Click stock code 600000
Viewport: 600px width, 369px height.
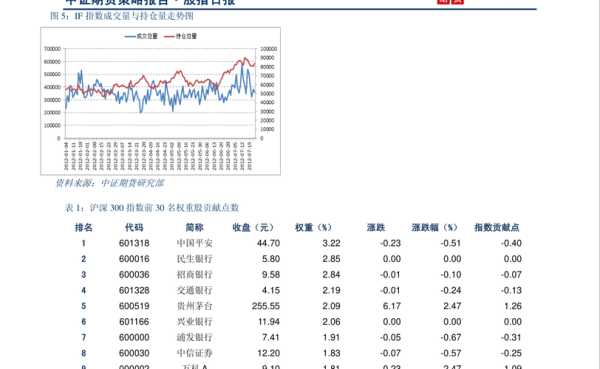[x=134, y=338]
